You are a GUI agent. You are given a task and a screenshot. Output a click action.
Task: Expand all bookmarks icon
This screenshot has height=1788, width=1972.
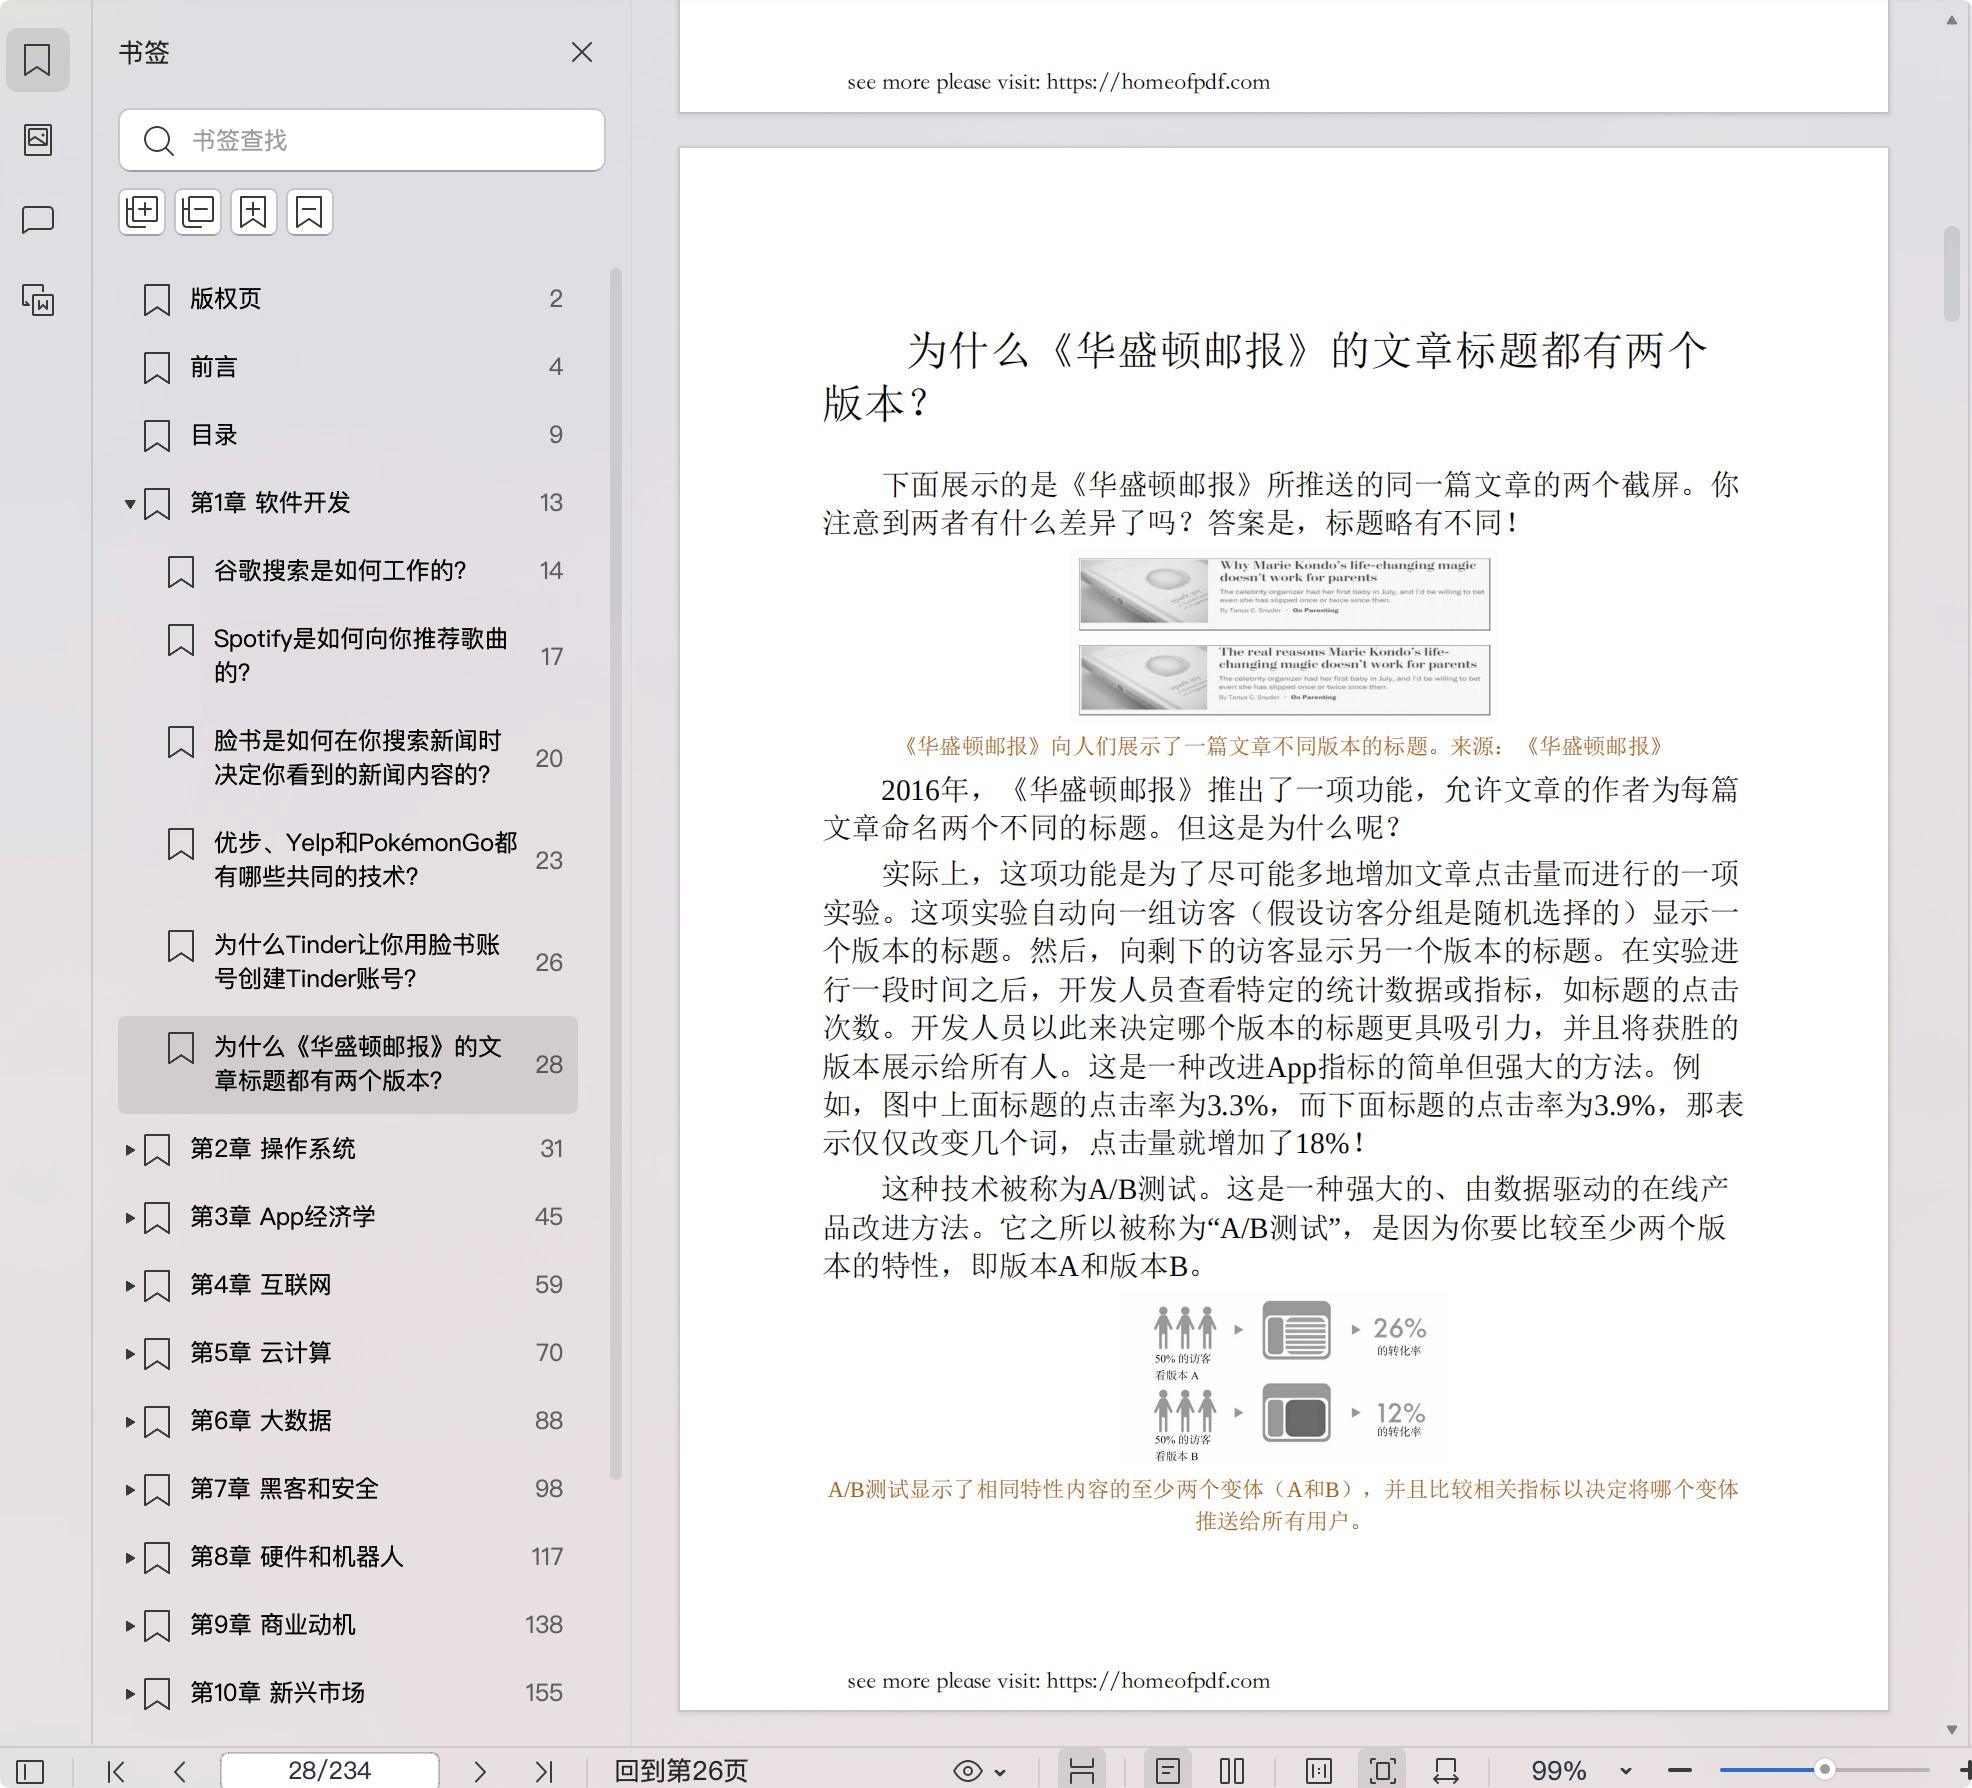point(142,212)
